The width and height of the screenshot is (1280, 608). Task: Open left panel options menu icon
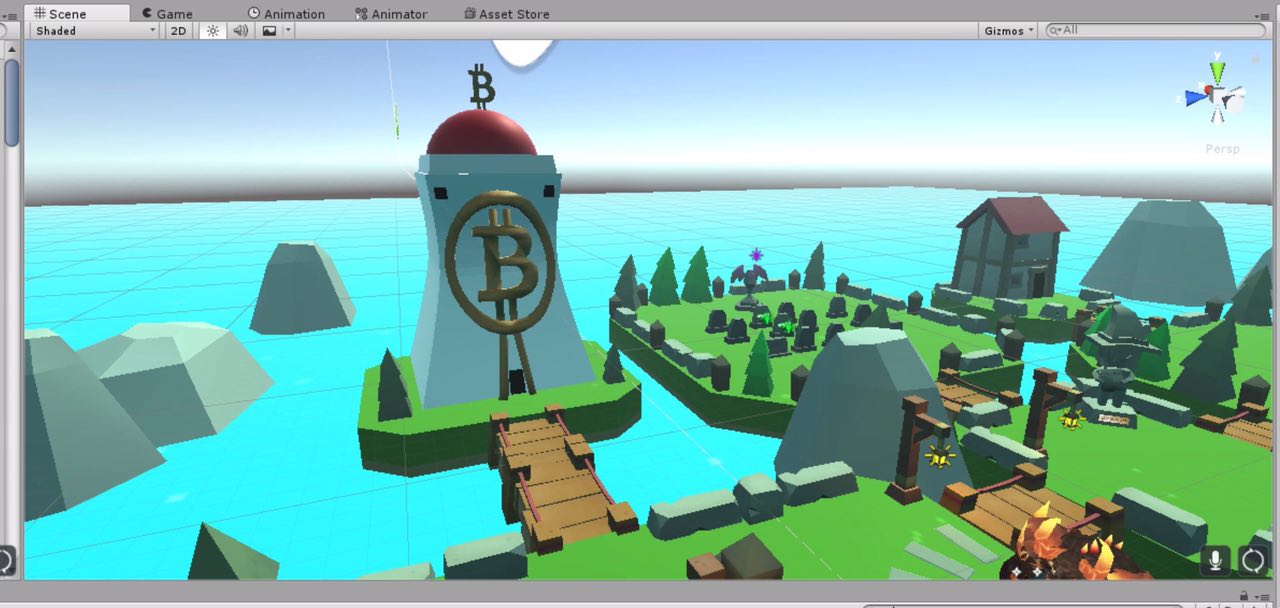tap(12, 15)
